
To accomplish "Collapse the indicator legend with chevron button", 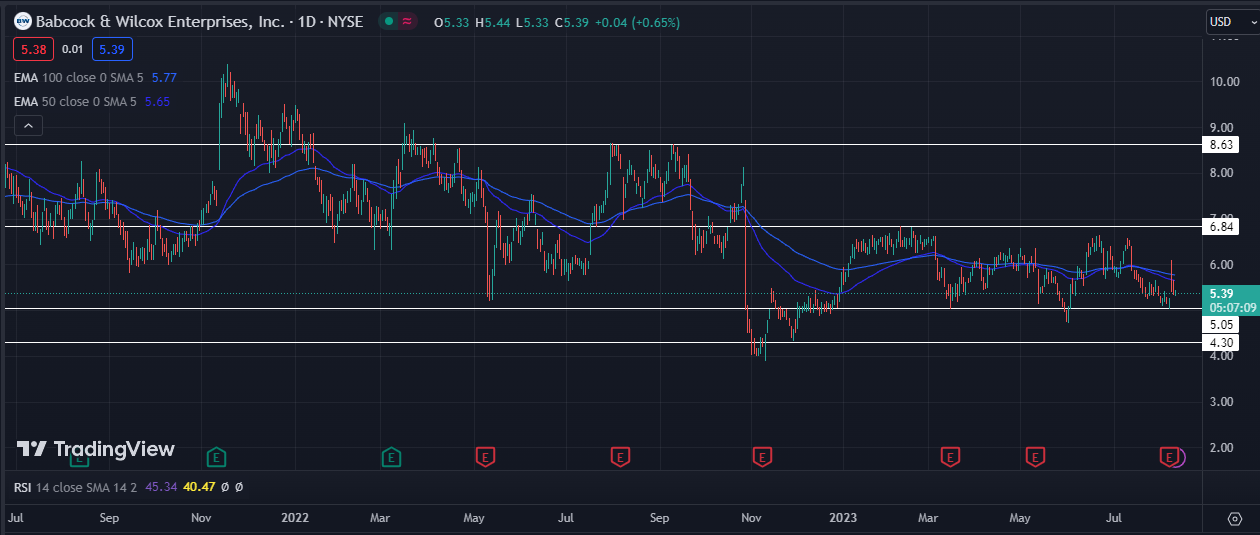I will tap(28, 125).
